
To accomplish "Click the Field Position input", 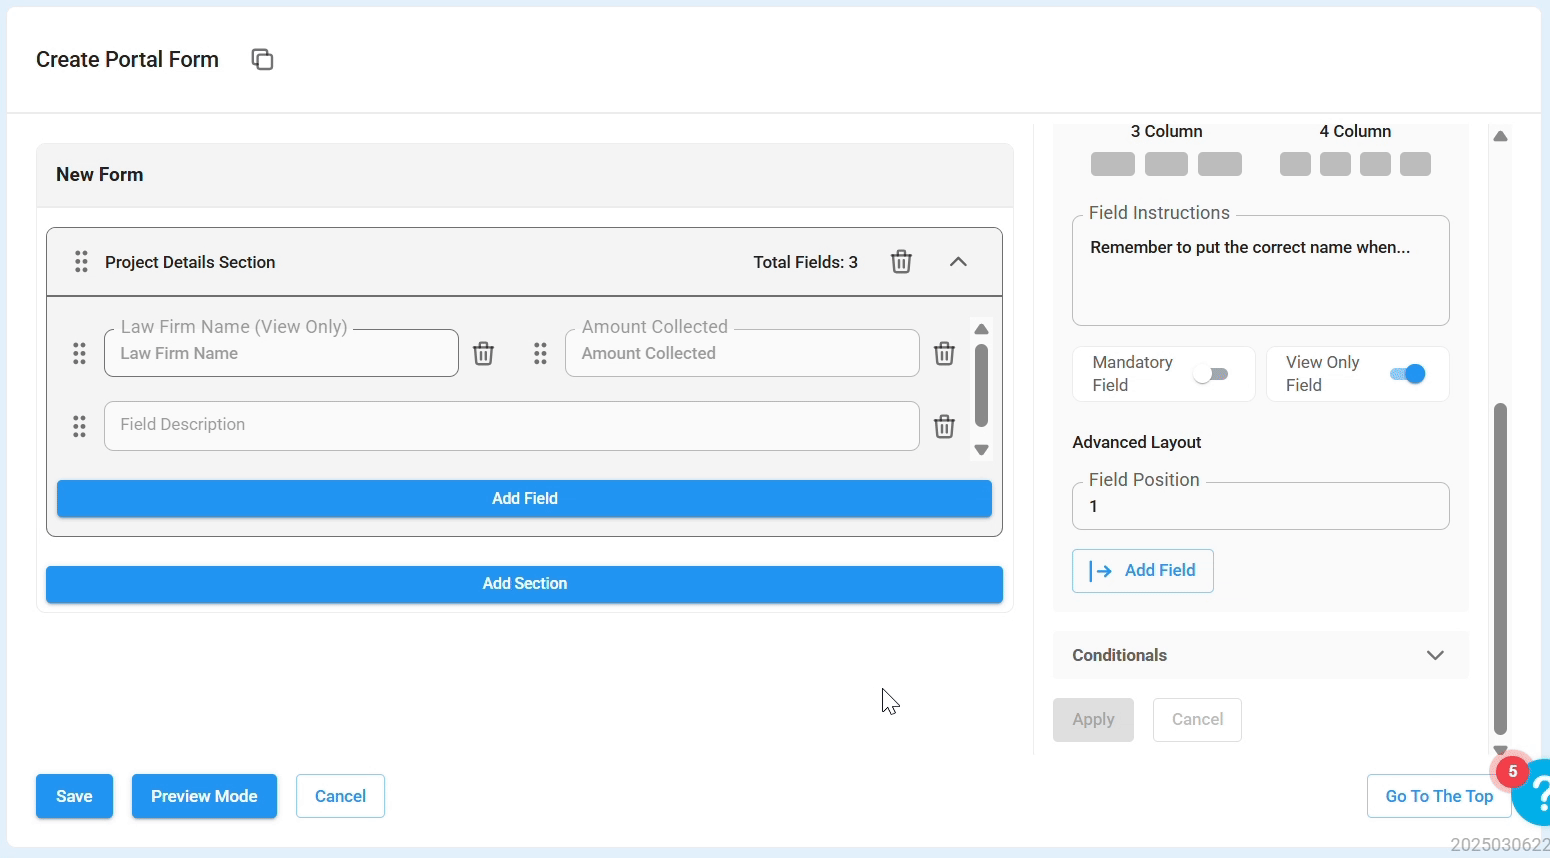I will tap(1260, 506).
